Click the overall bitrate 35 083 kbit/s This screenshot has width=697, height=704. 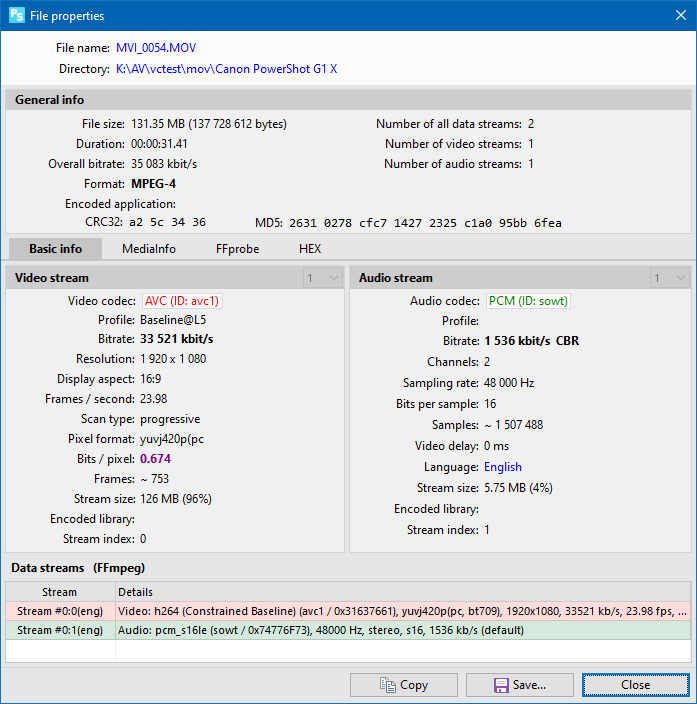(x=164, y=164)
